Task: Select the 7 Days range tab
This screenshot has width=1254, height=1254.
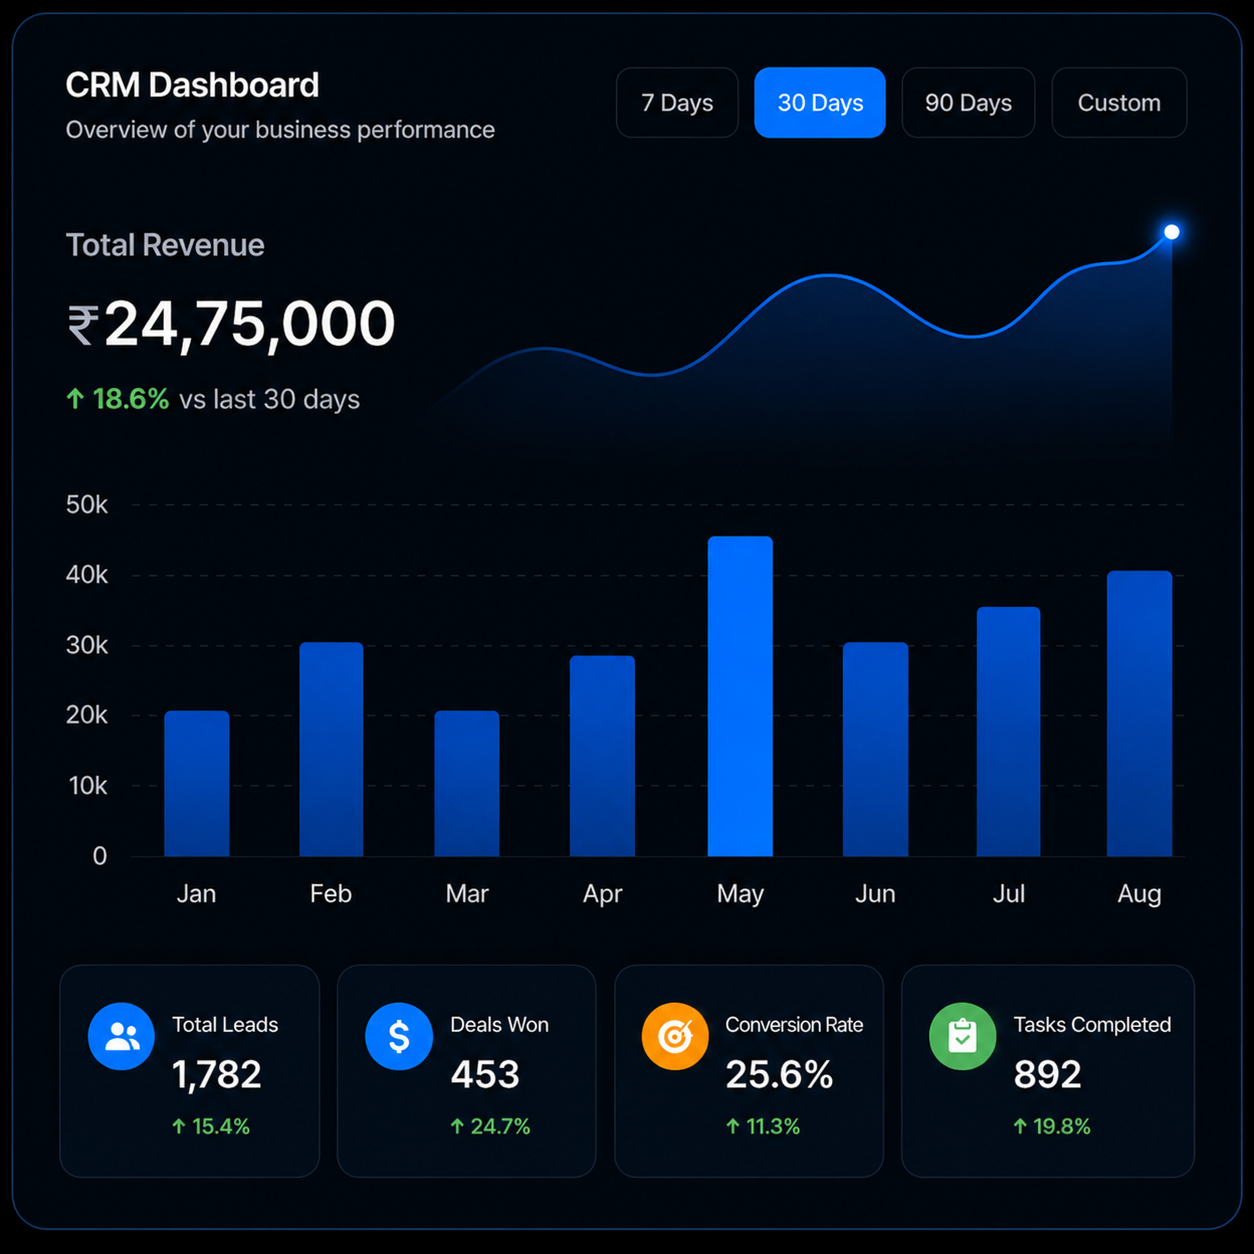Action: point(677,103)
